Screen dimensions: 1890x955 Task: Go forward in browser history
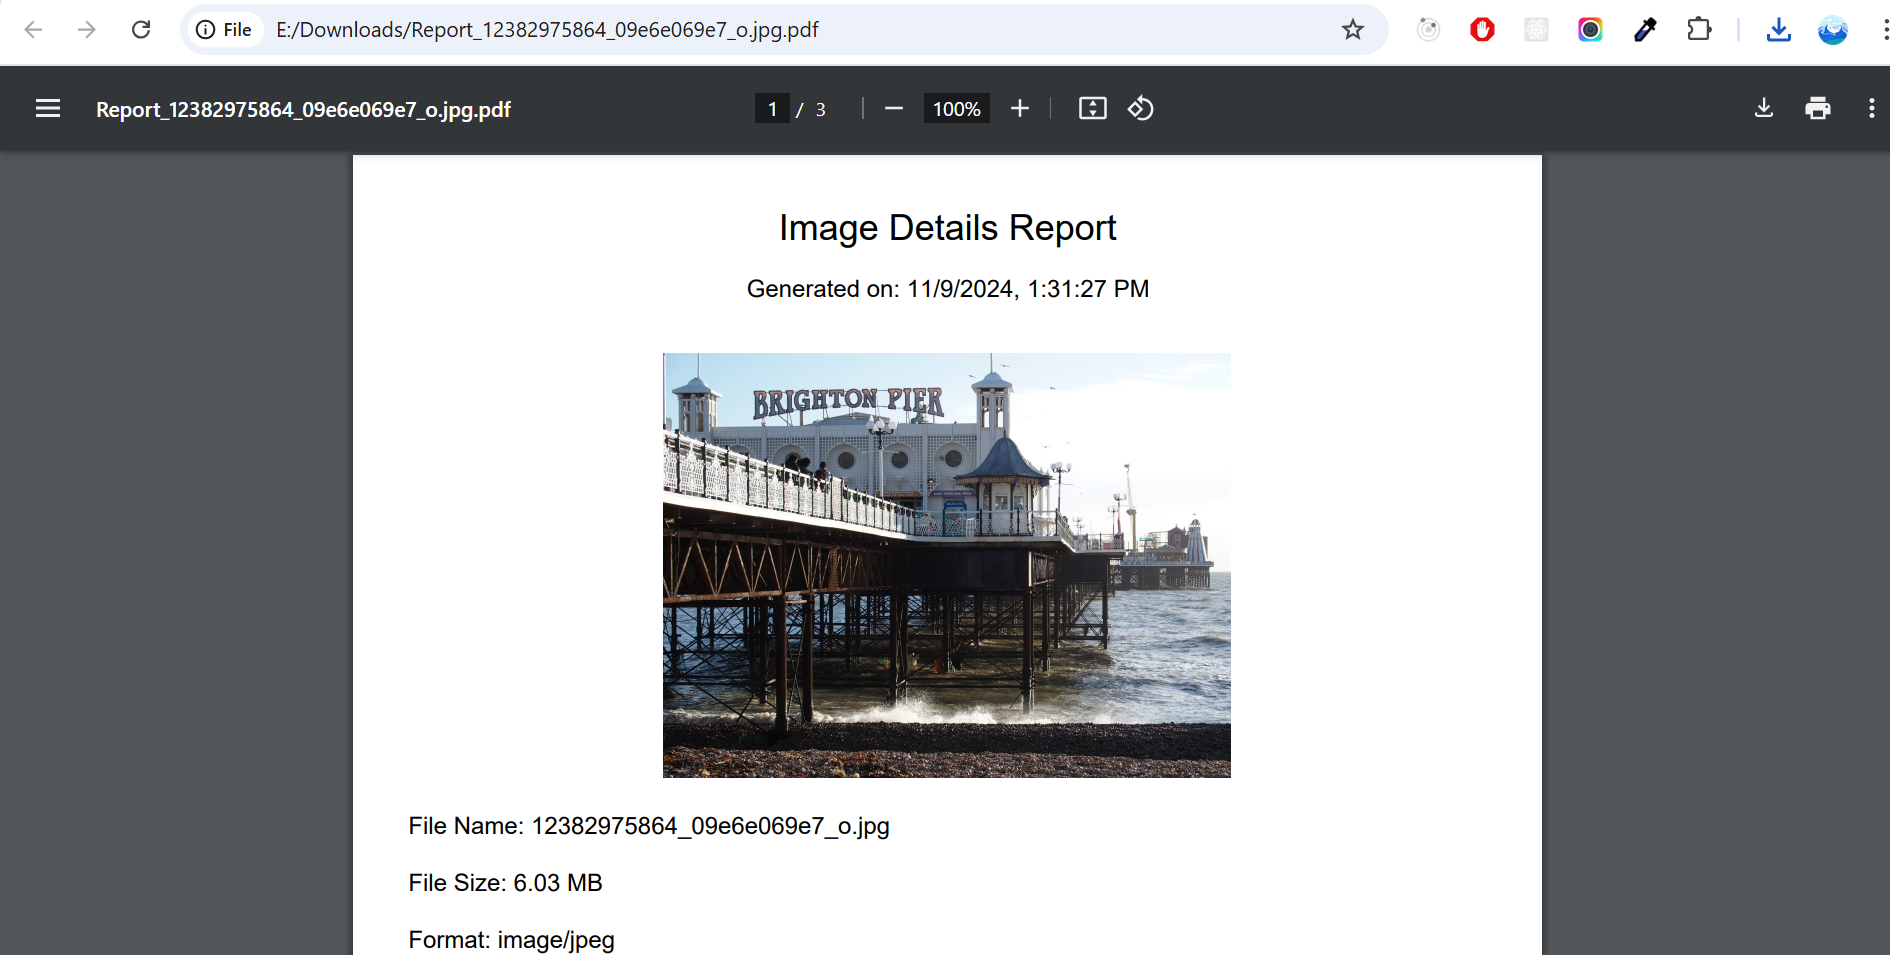87,29
